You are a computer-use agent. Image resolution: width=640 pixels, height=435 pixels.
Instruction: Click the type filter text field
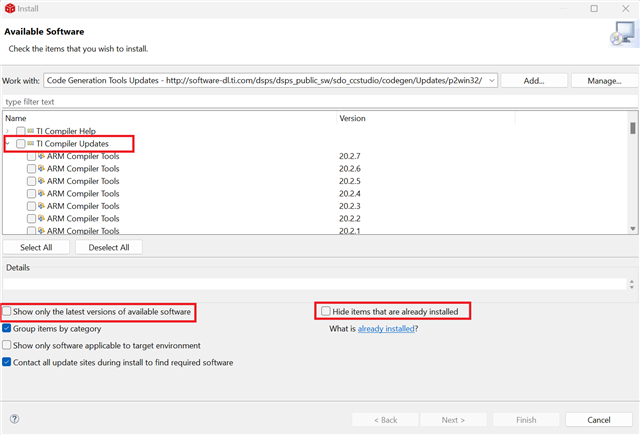click(320, 102)
